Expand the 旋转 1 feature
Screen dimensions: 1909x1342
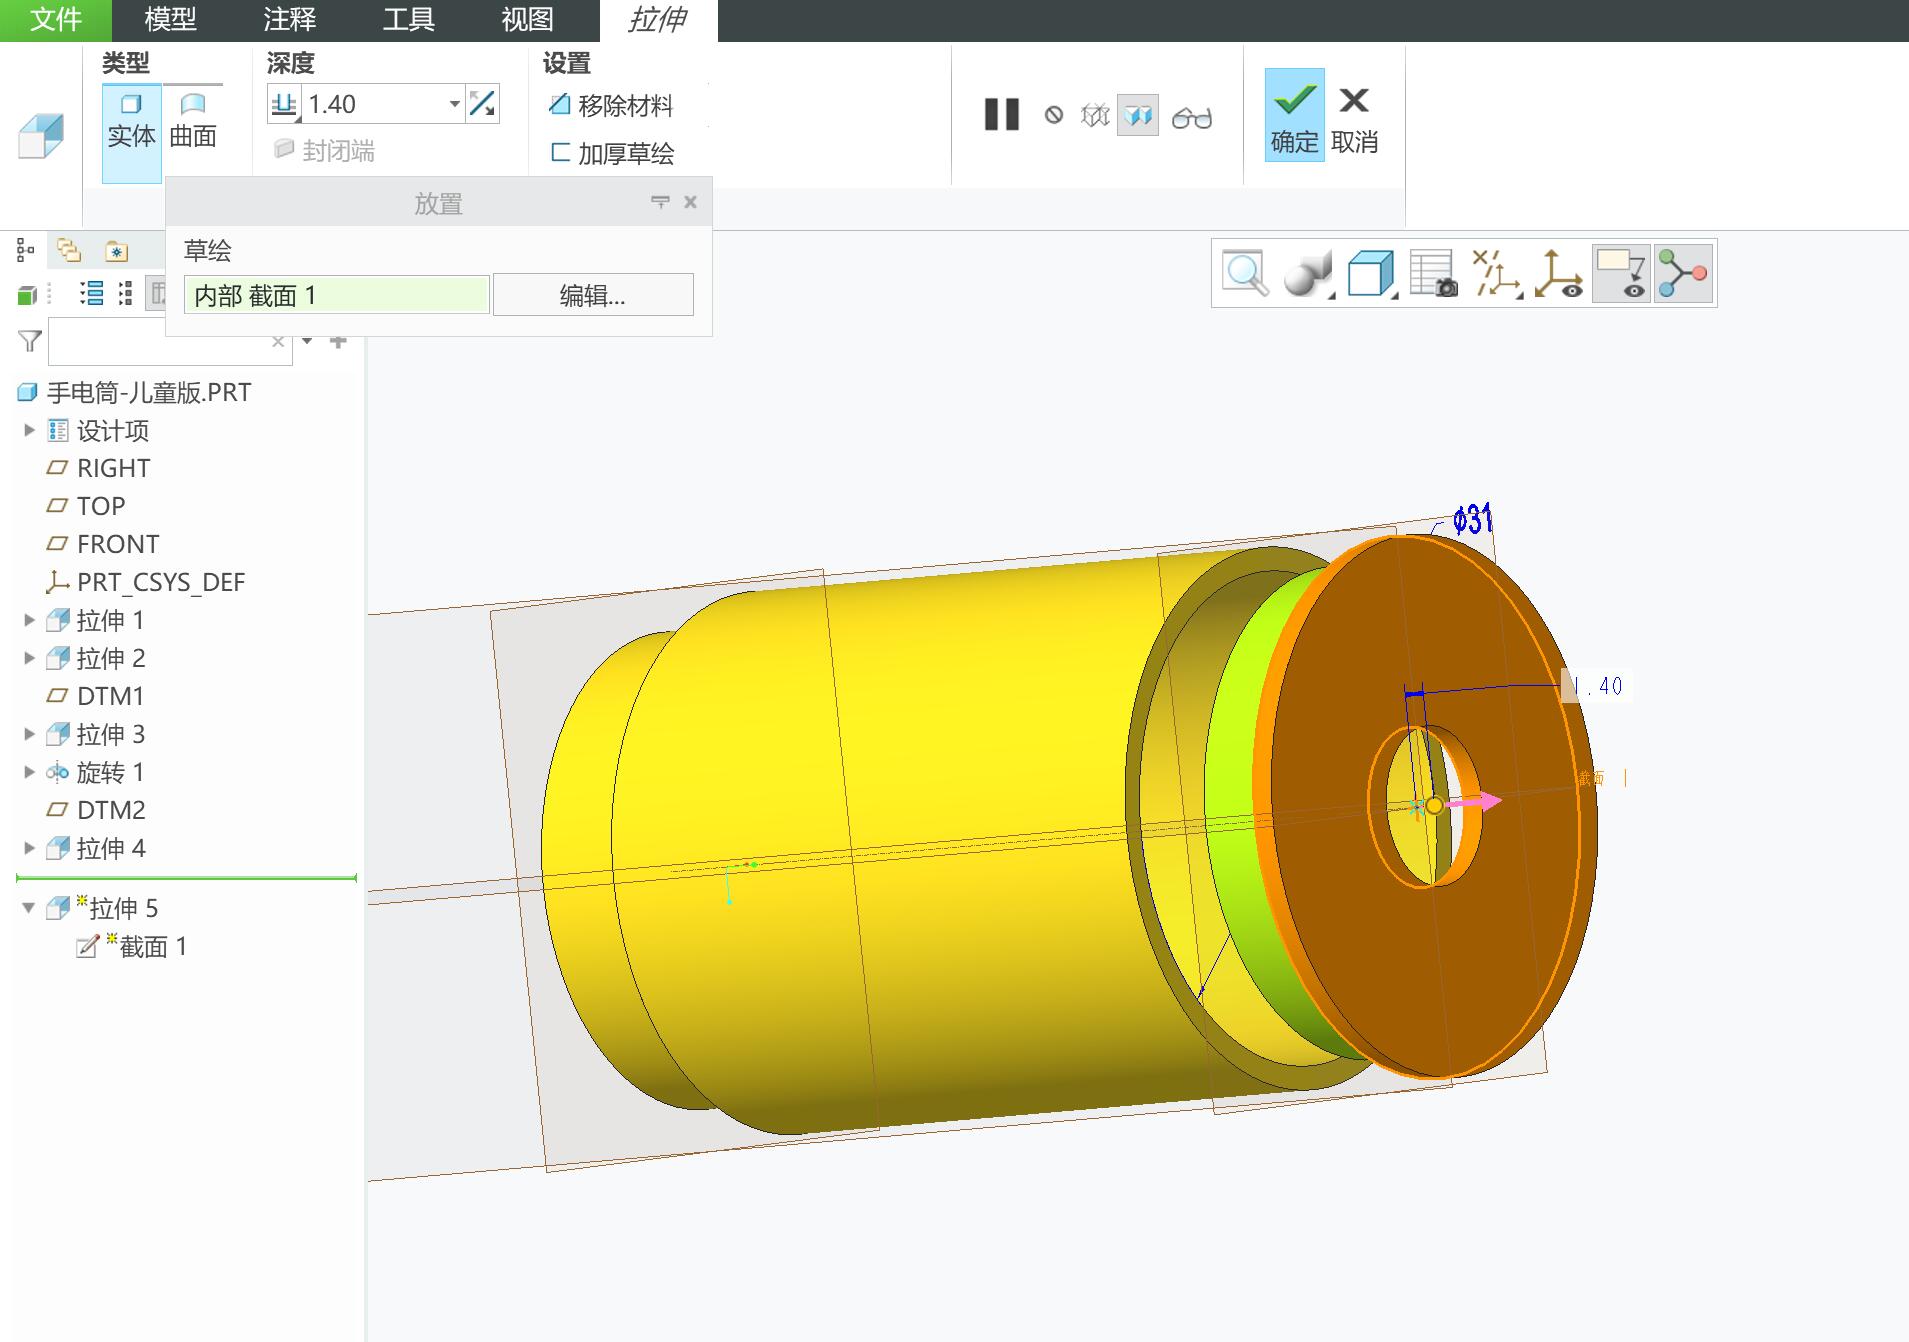pos(29,772)
